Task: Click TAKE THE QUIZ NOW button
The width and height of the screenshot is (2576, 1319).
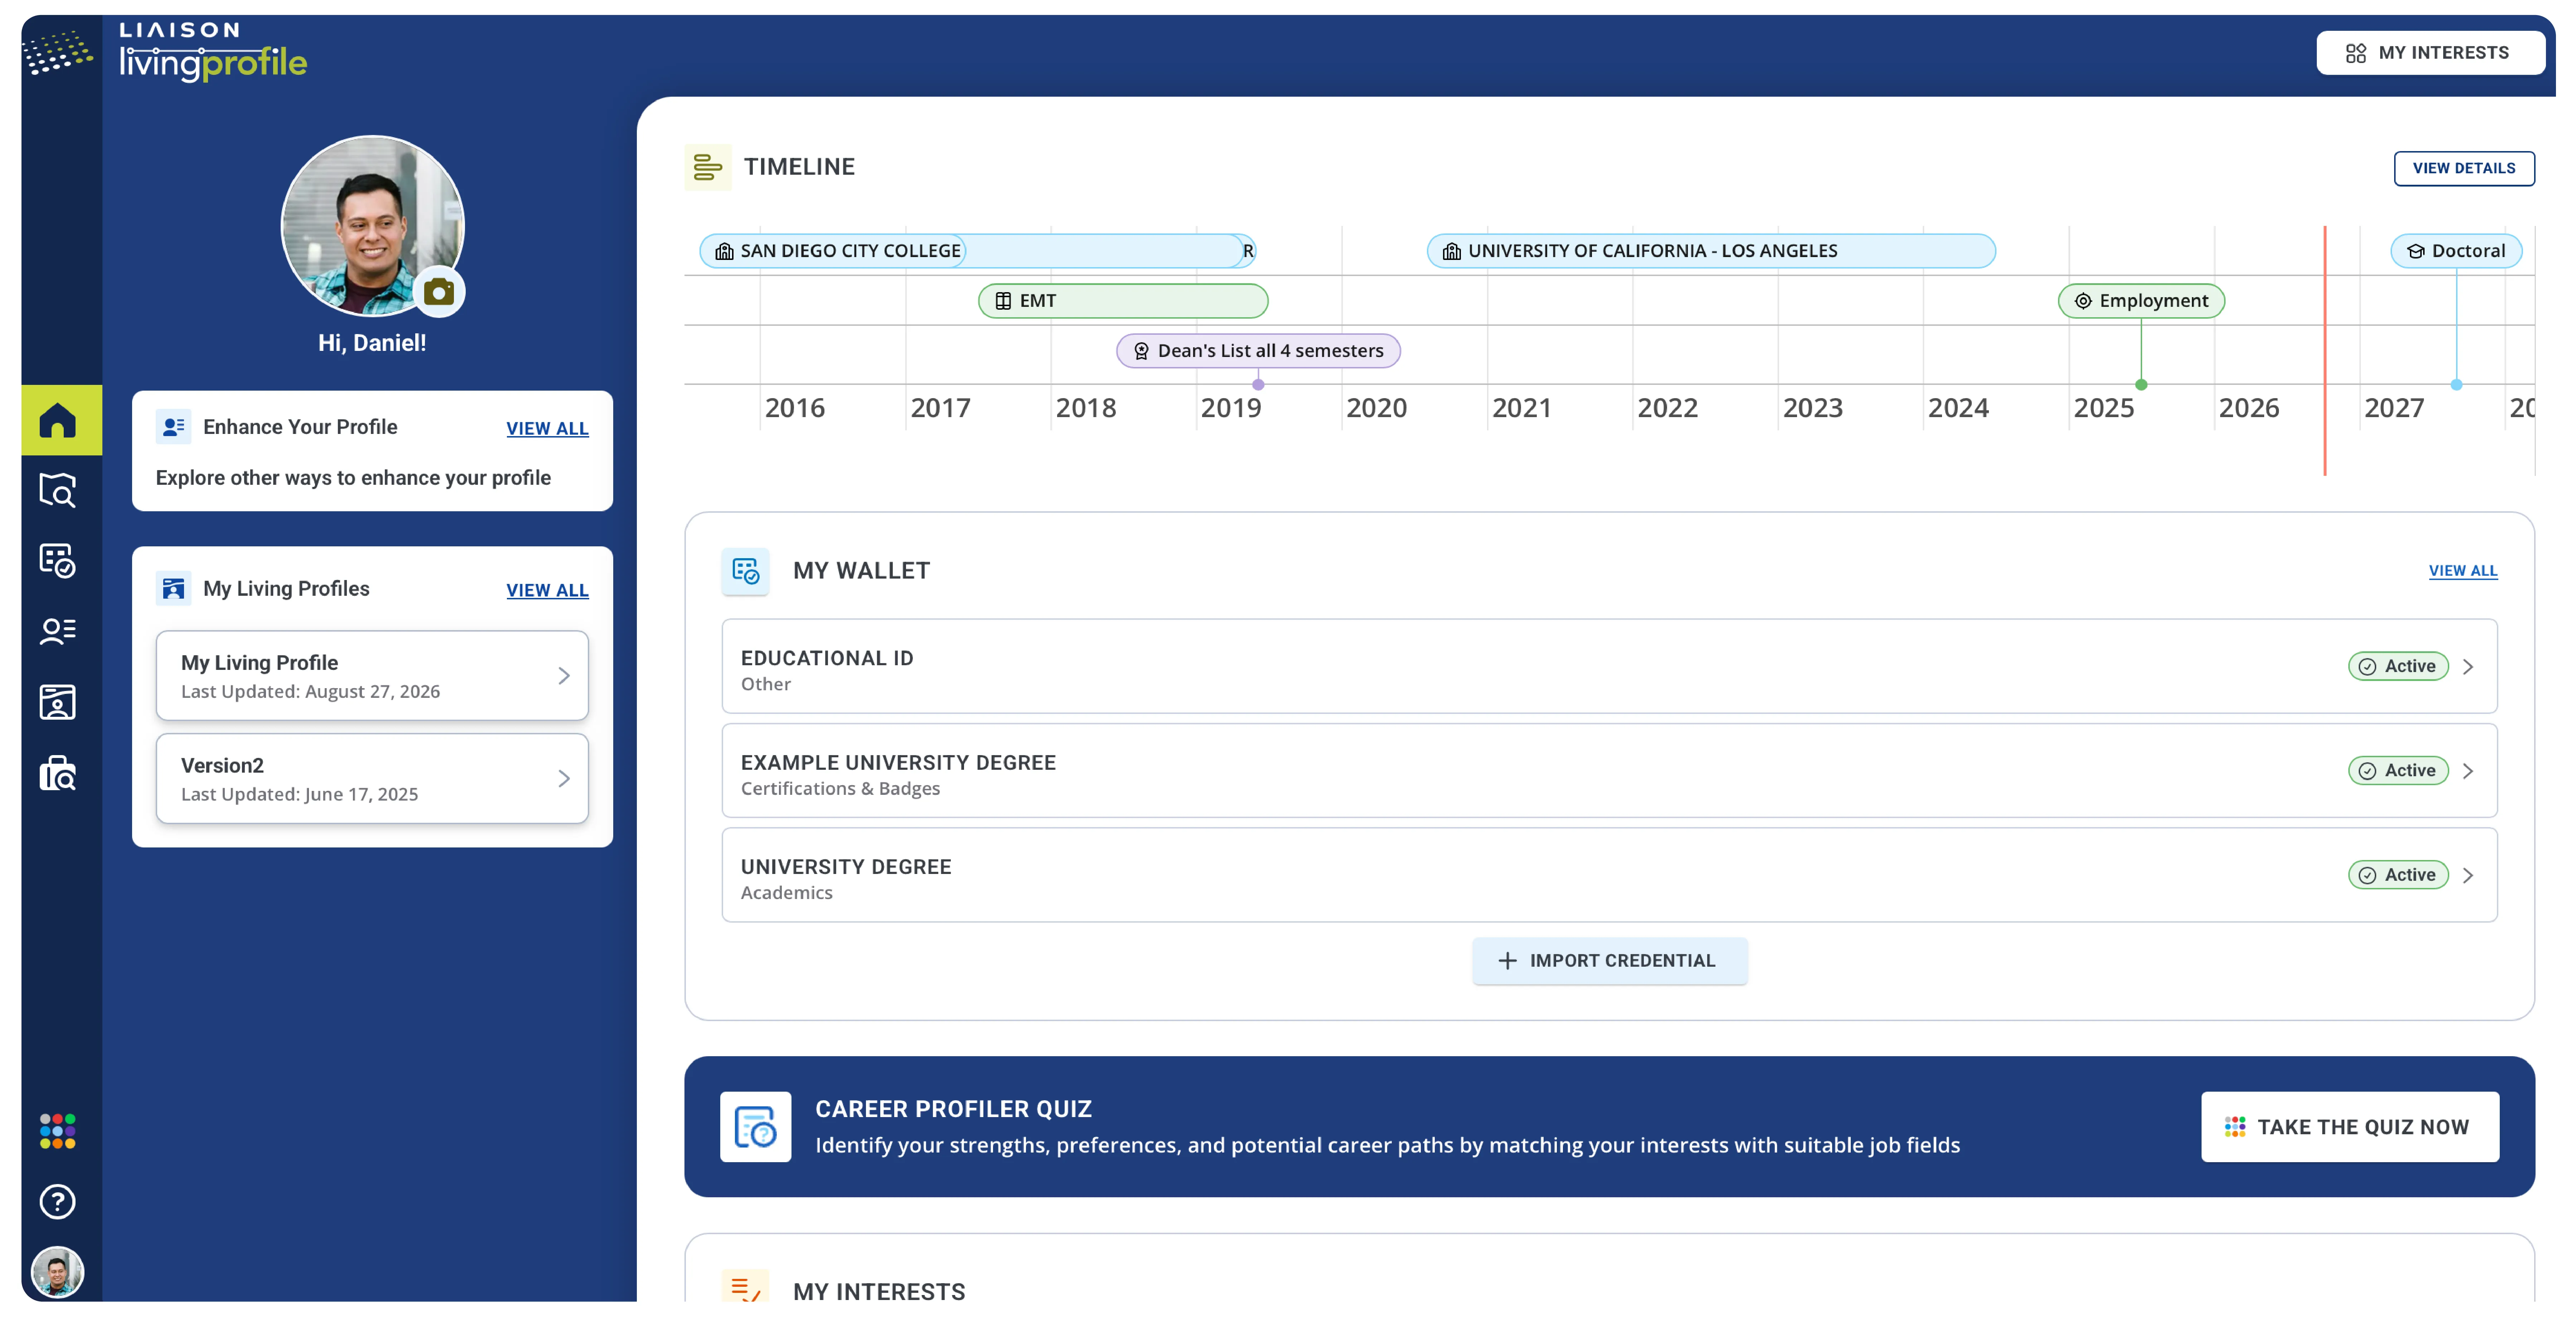Action: coord(2350,1127)
